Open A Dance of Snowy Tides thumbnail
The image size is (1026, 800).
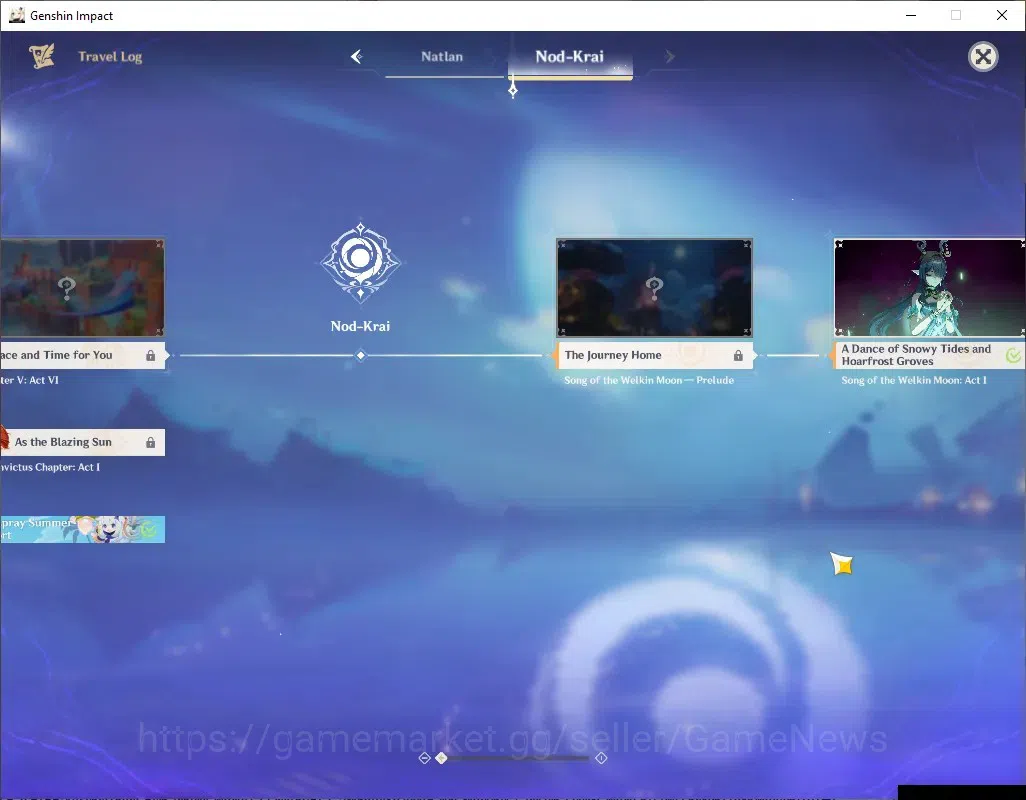930,288
